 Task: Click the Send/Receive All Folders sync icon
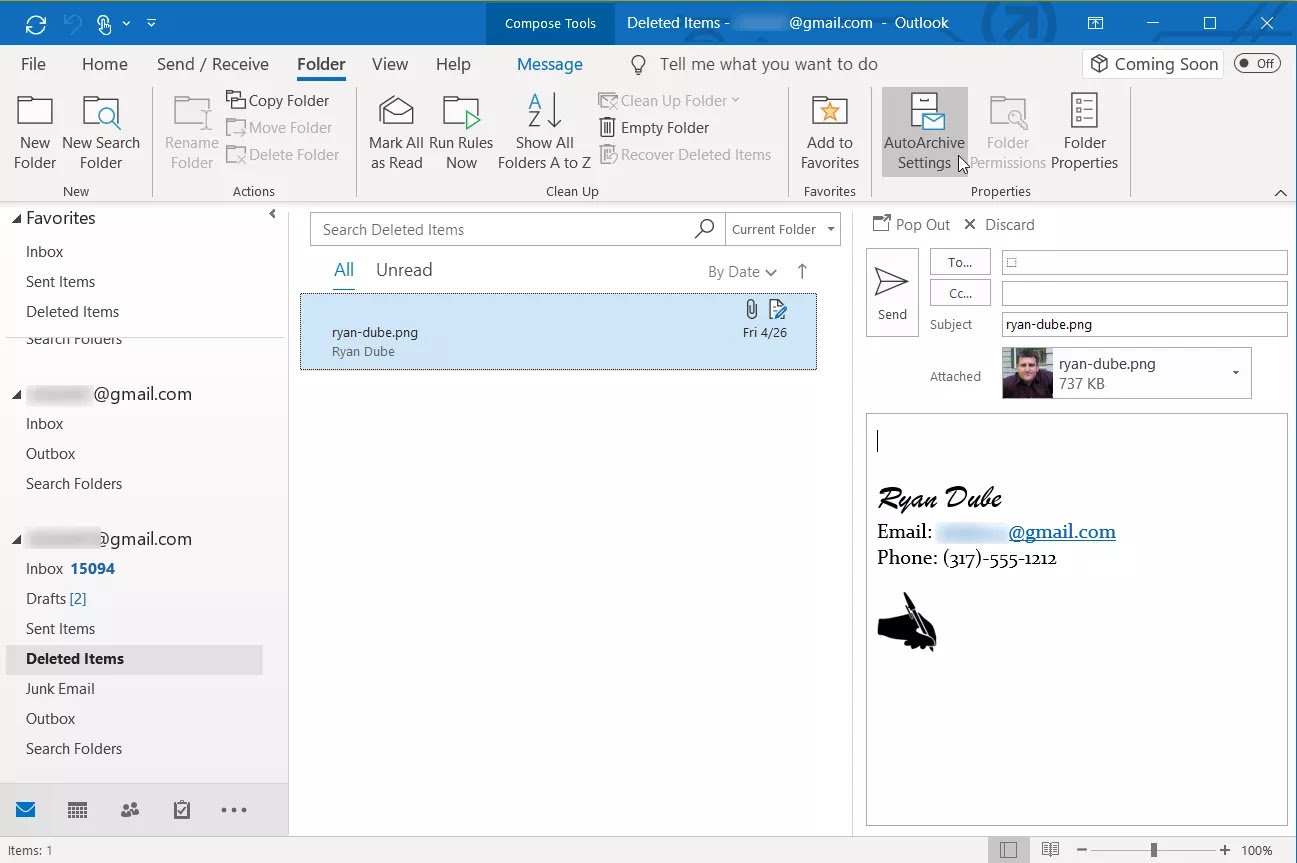click(36, 23)
